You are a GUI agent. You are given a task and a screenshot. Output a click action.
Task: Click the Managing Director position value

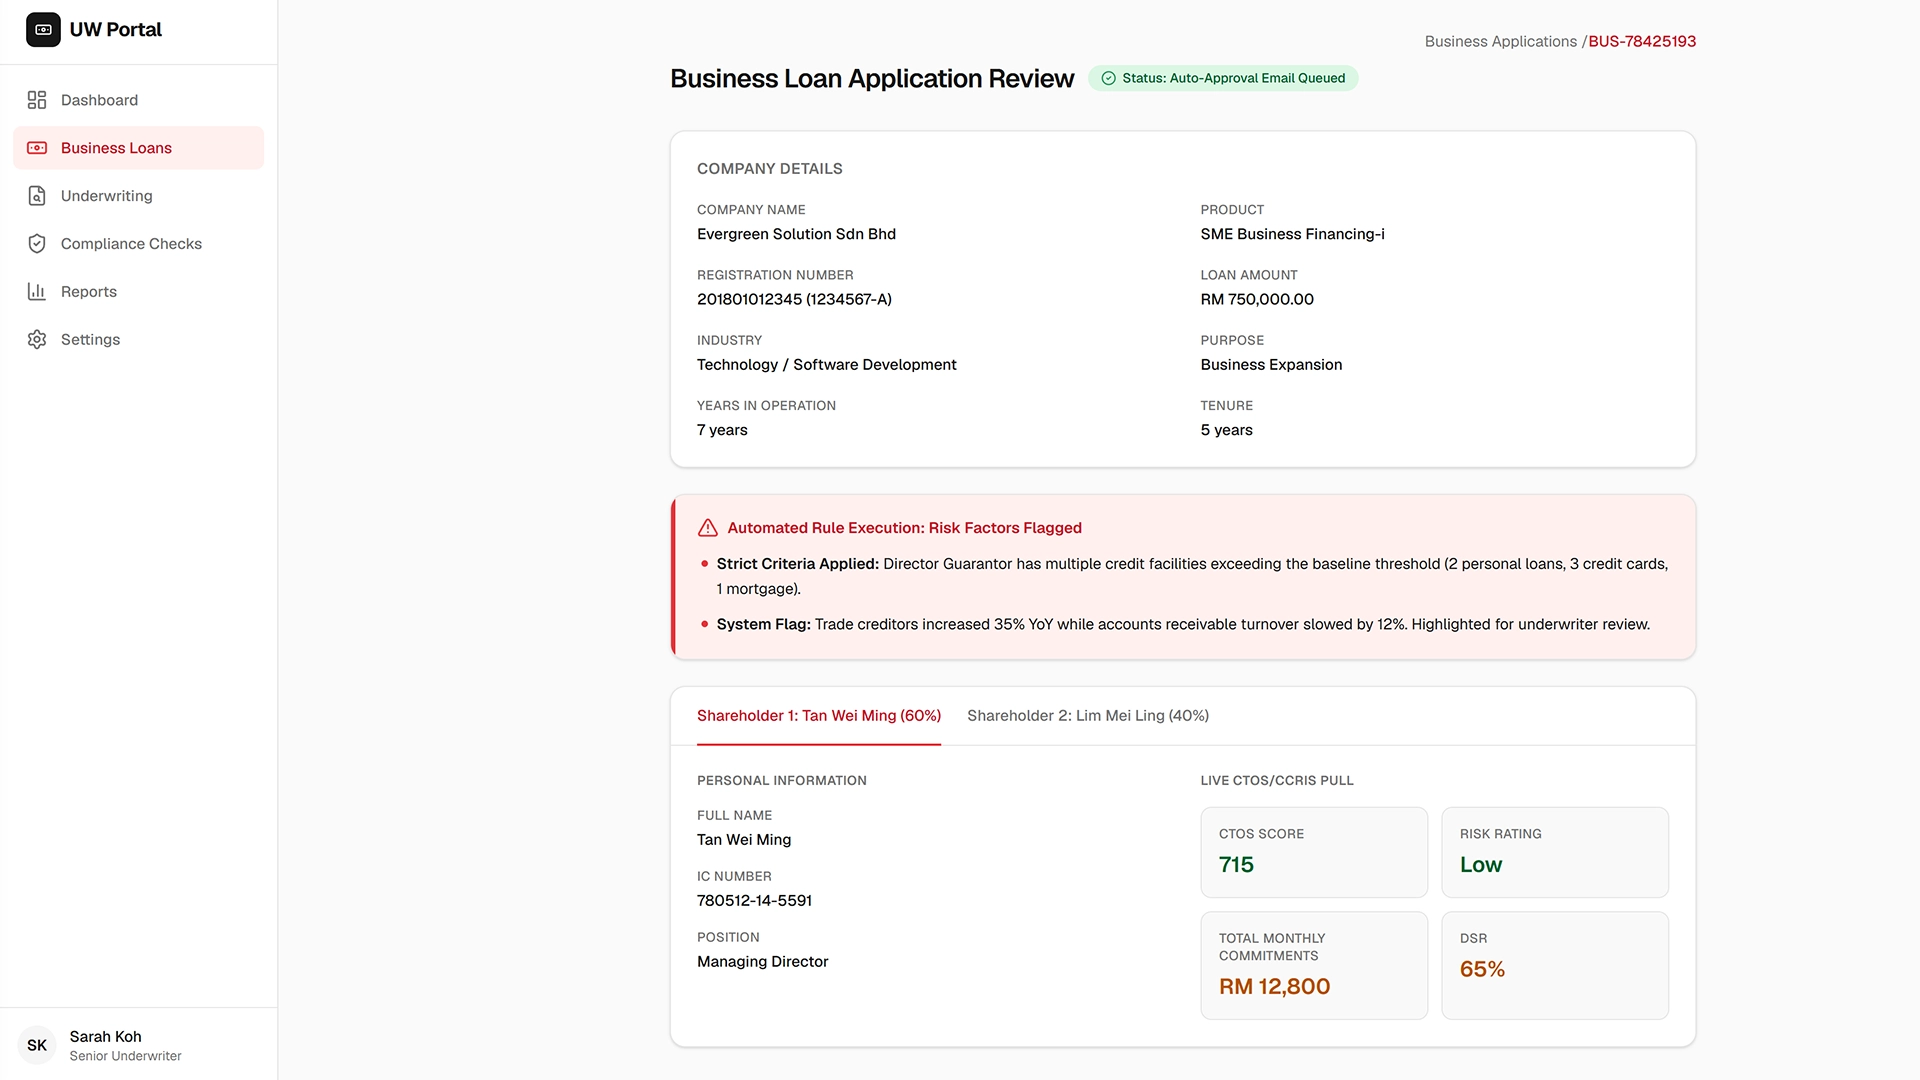[x=762, y=962]
